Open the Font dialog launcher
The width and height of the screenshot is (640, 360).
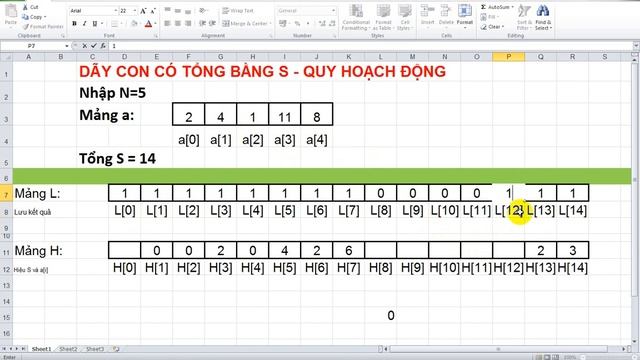click(x=156, y=36)
